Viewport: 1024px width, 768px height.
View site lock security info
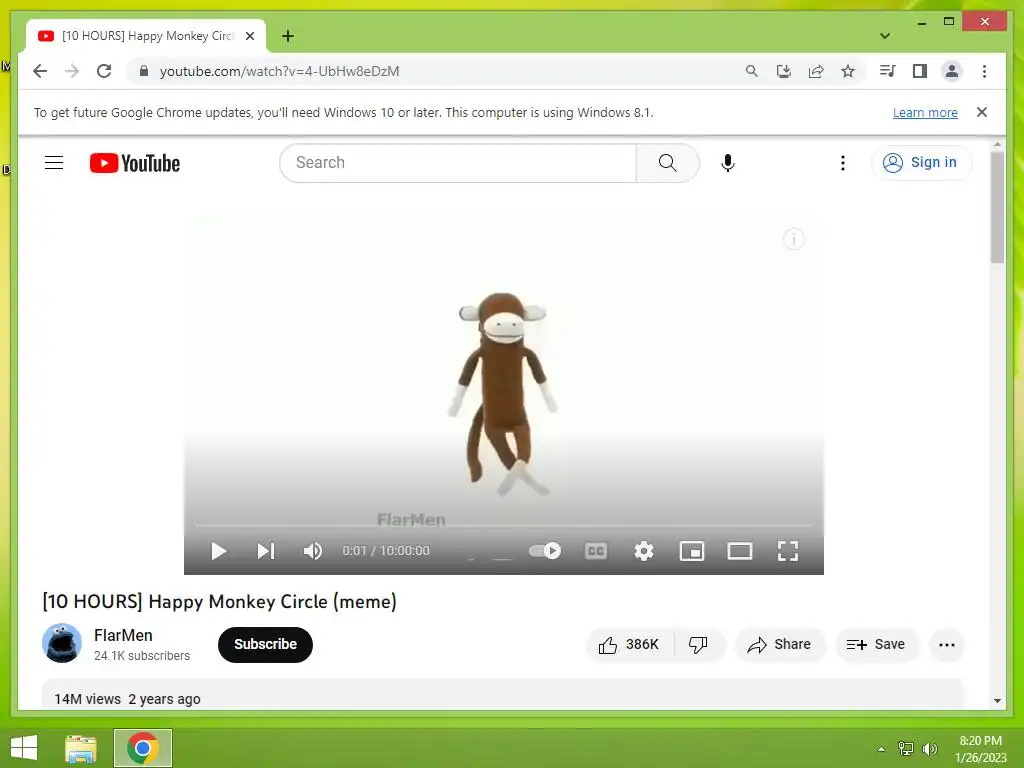click(144, 71)
